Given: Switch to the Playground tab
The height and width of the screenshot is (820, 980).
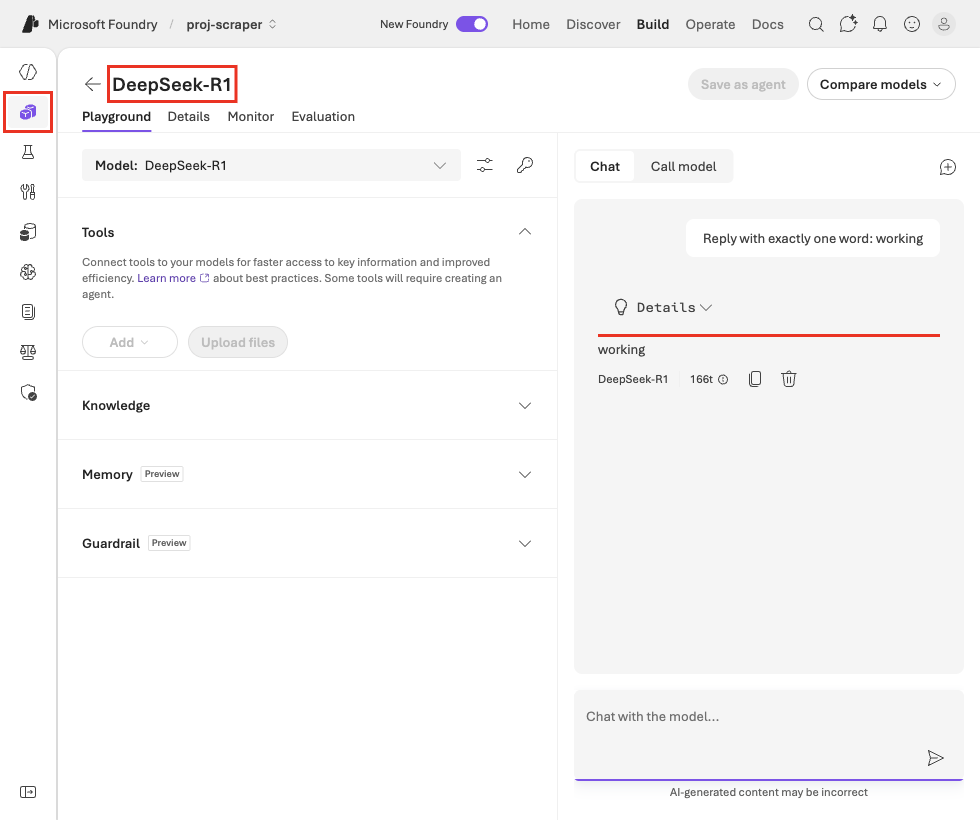Looking at the screenshot, I should [116, 117].
